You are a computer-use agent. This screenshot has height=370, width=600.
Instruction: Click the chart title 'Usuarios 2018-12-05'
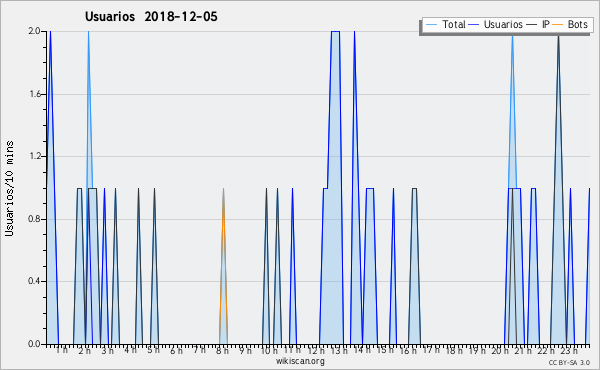151,17
